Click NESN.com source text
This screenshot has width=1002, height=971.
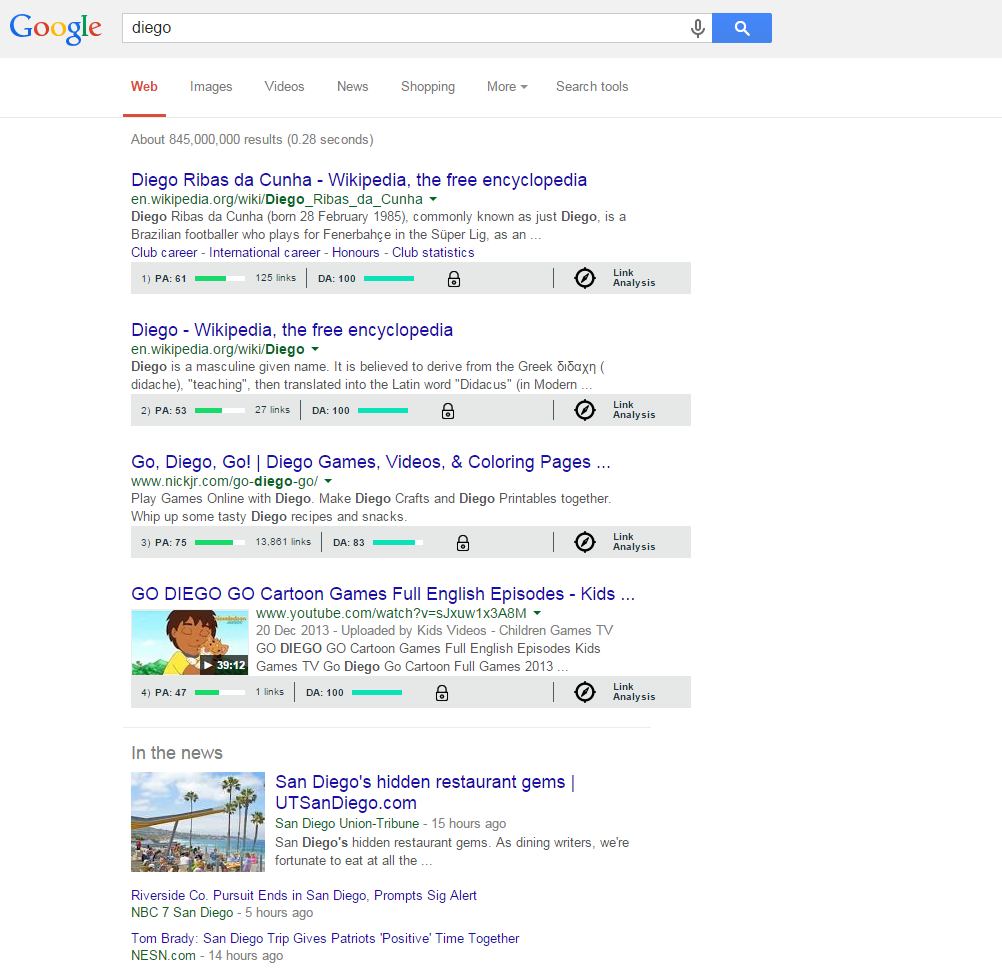(x=164, y=955)
